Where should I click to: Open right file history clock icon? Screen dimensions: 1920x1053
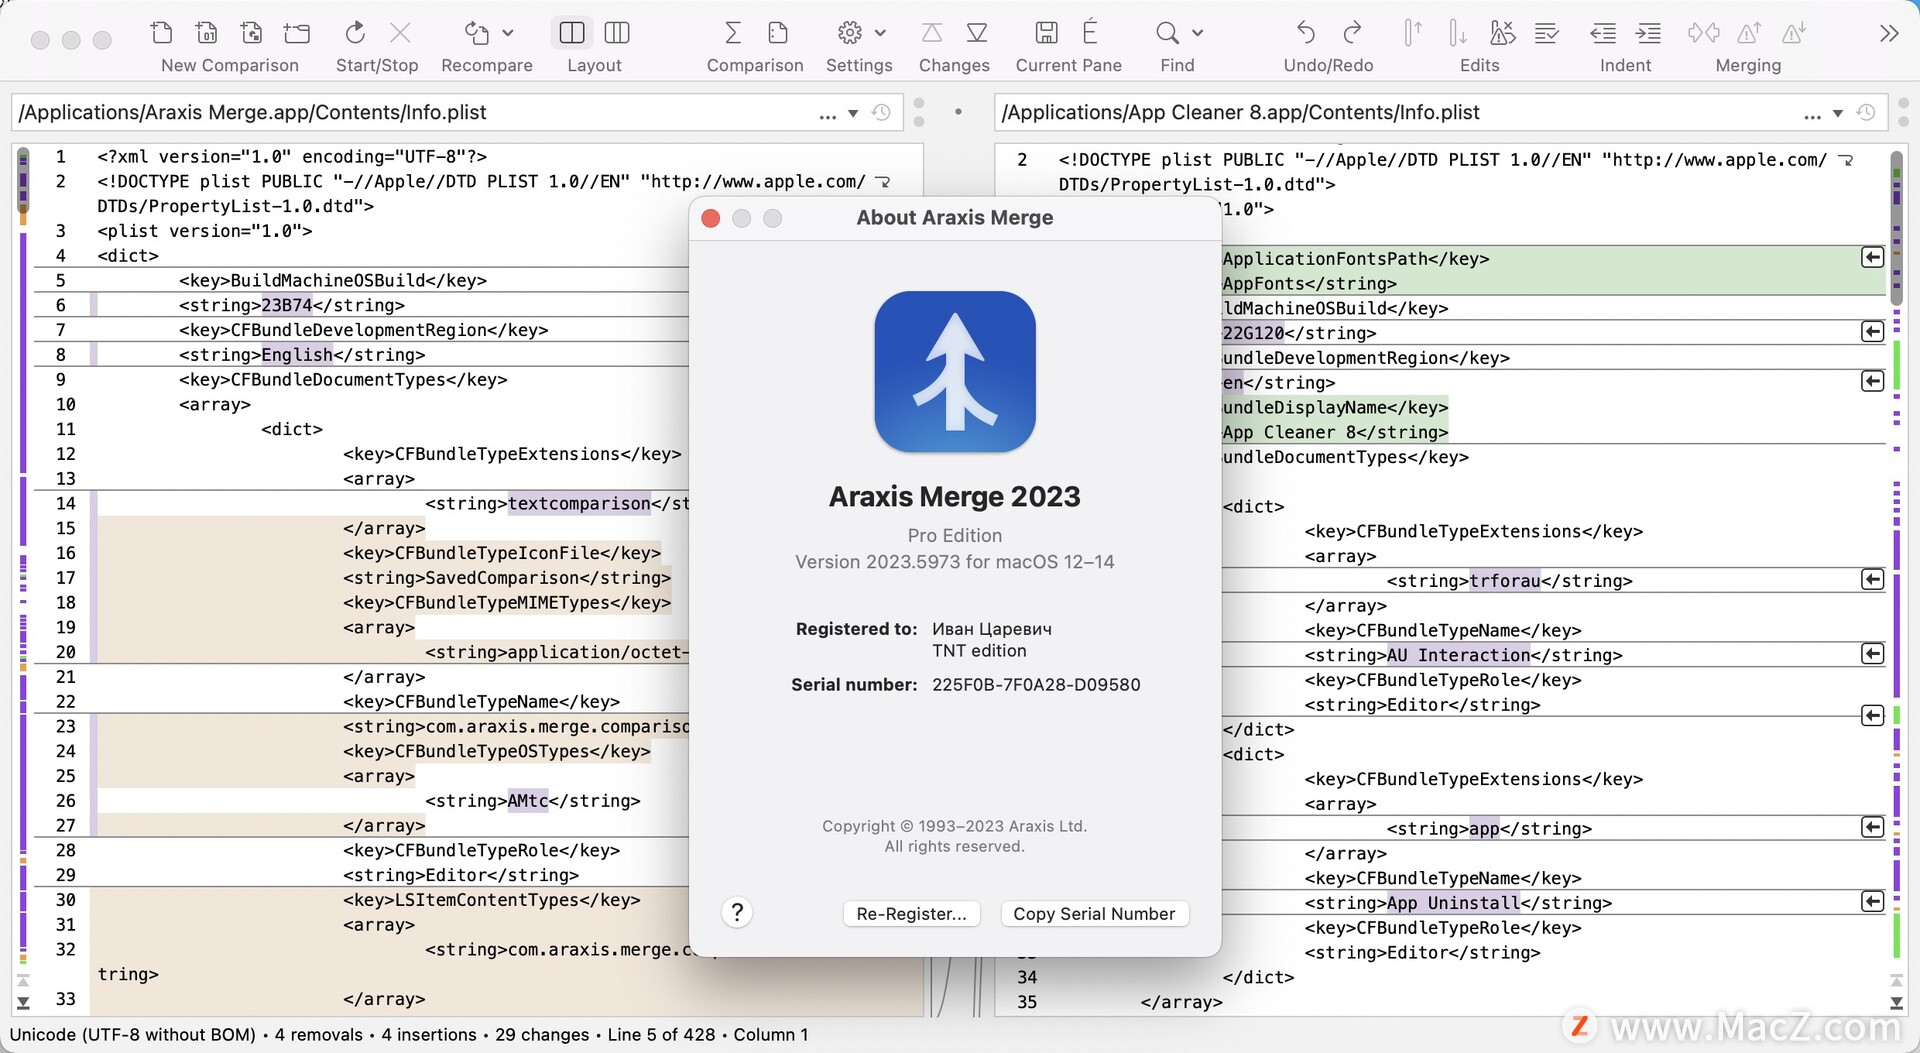(x=1866, y=113)
